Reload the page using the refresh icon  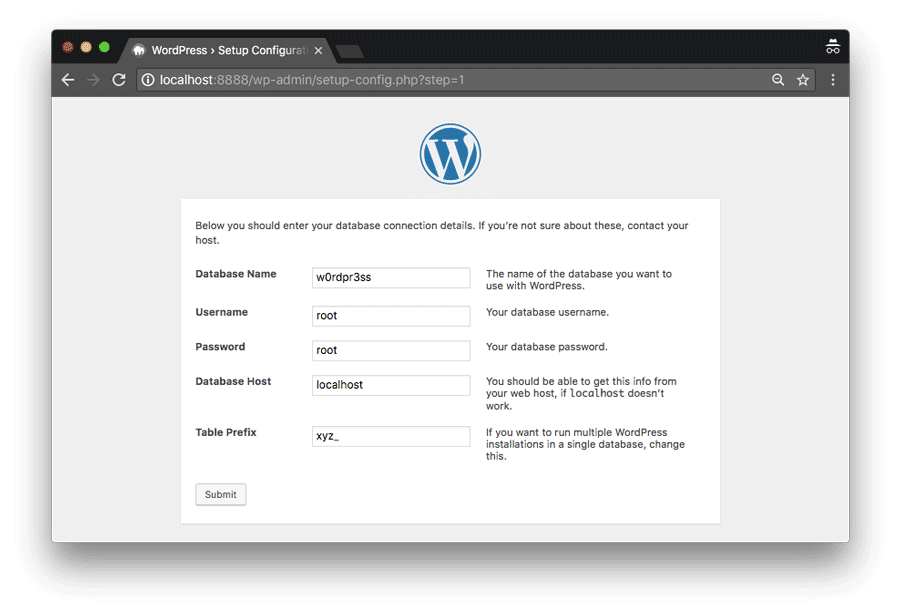pos(119,80)
